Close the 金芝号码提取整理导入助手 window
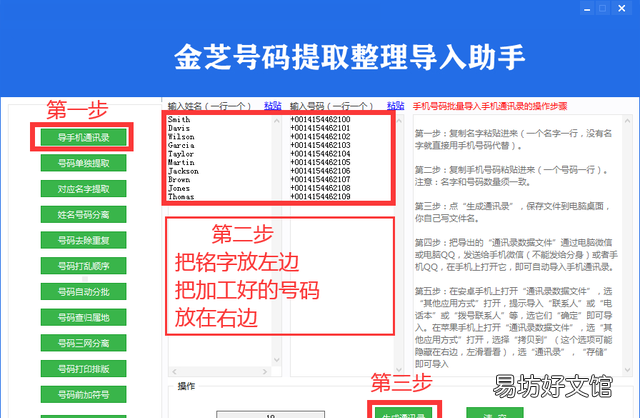Image resolution: width=640 pixels, height=418 pixels. click(x=622, y=8)
